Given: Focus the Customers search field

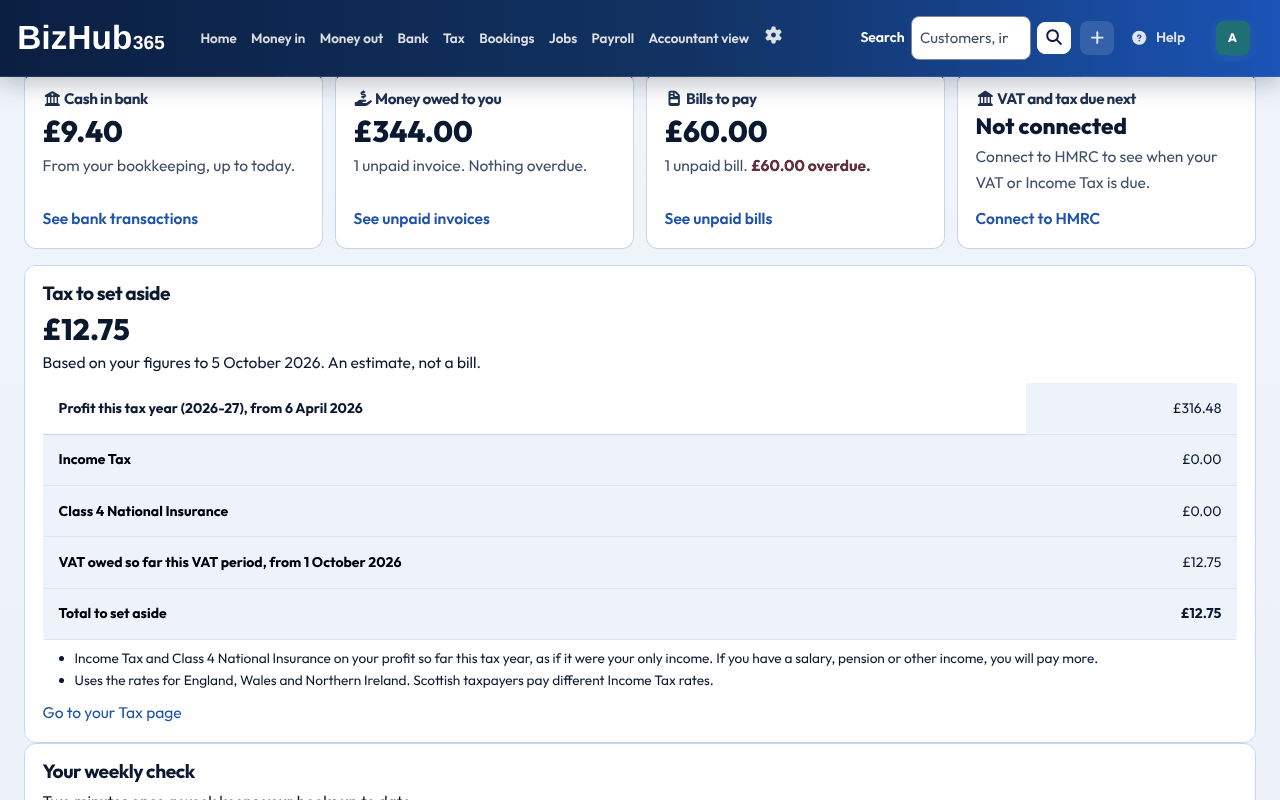Looking at the screenshot, I should 971,38.
